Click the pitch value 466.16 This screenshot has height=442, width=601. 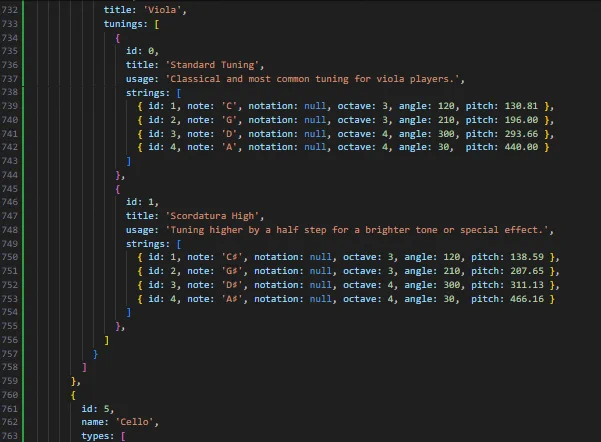click(527, 299)
